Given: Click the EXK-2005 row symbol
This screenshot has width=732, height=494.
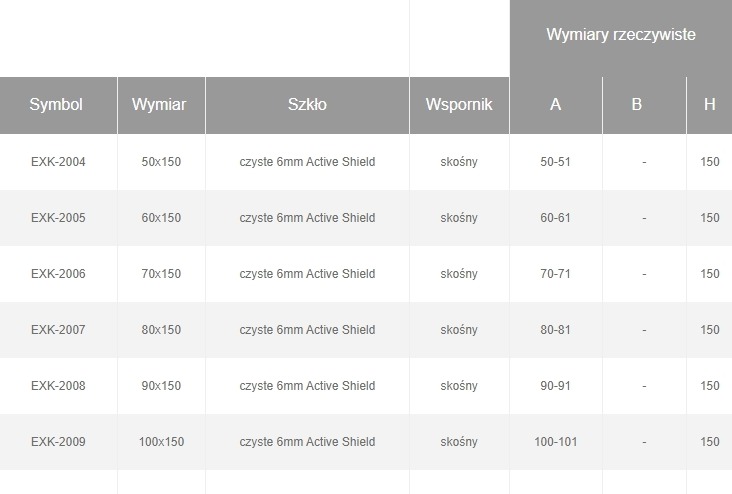Looking at the screenshot, I should coord(58,218).
